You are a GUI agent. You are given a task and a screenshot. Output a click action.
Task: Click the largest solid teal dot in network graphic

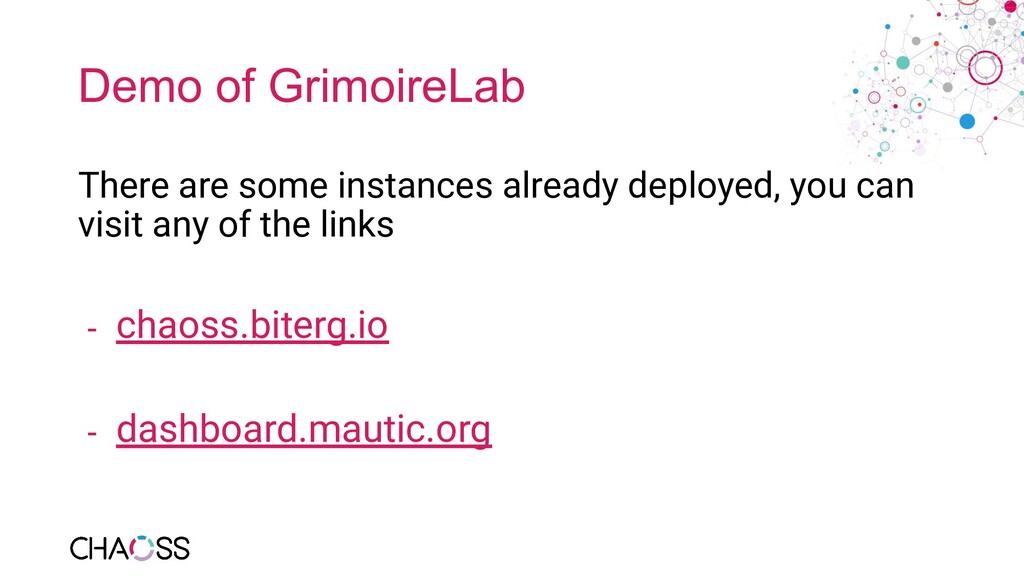(903, 63)
